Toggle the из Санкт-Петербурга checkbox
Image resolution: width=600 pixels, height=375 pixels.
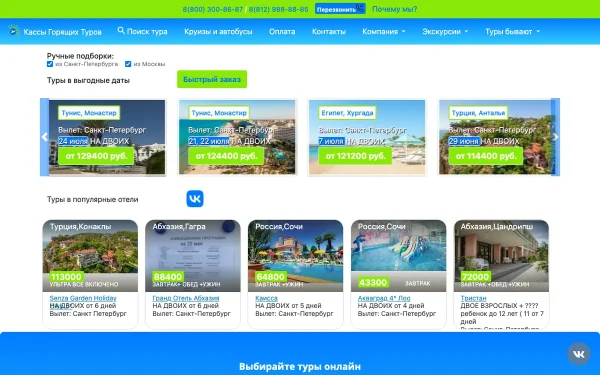click(50, 64)
